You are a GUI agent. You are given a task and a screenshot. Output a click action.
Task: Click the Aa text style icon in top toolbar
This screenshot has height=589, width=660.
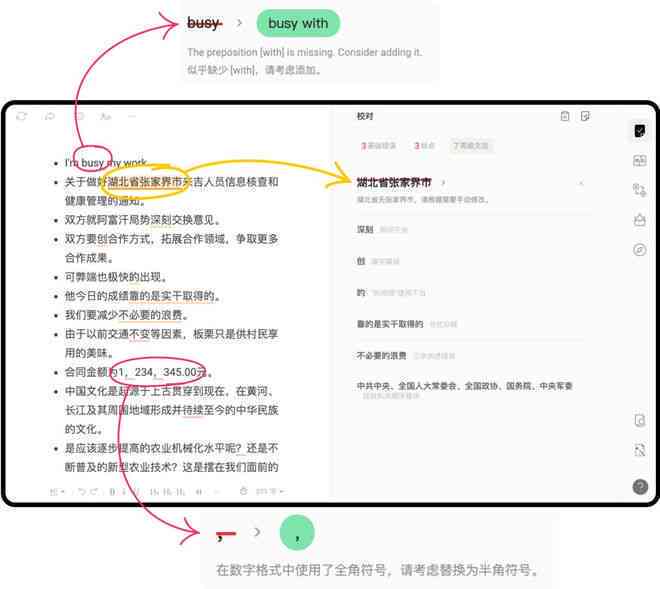click(x=106, y=116)
